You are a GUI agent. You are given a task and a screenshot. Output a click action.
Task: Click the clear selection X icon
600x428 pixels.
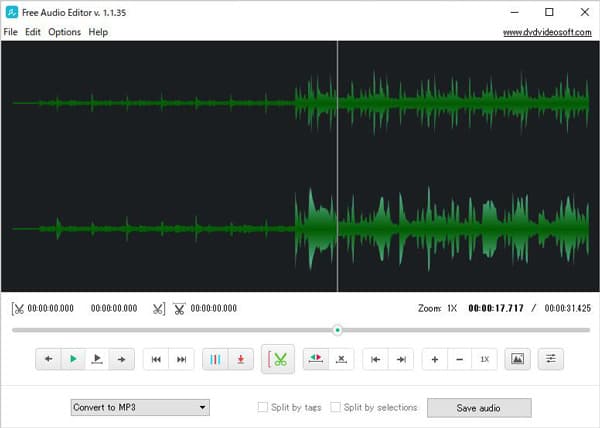click(341, 359)
